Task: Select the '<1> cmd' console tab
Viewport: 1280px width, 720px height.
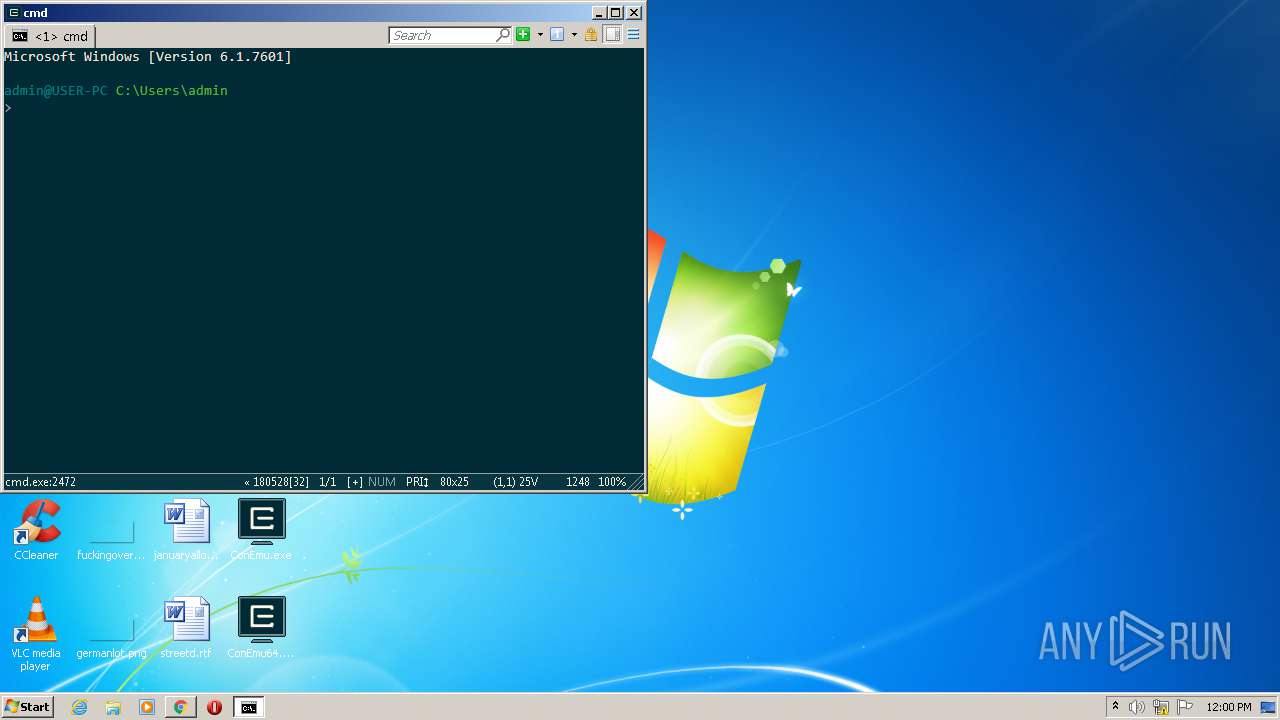Action: 49,36
